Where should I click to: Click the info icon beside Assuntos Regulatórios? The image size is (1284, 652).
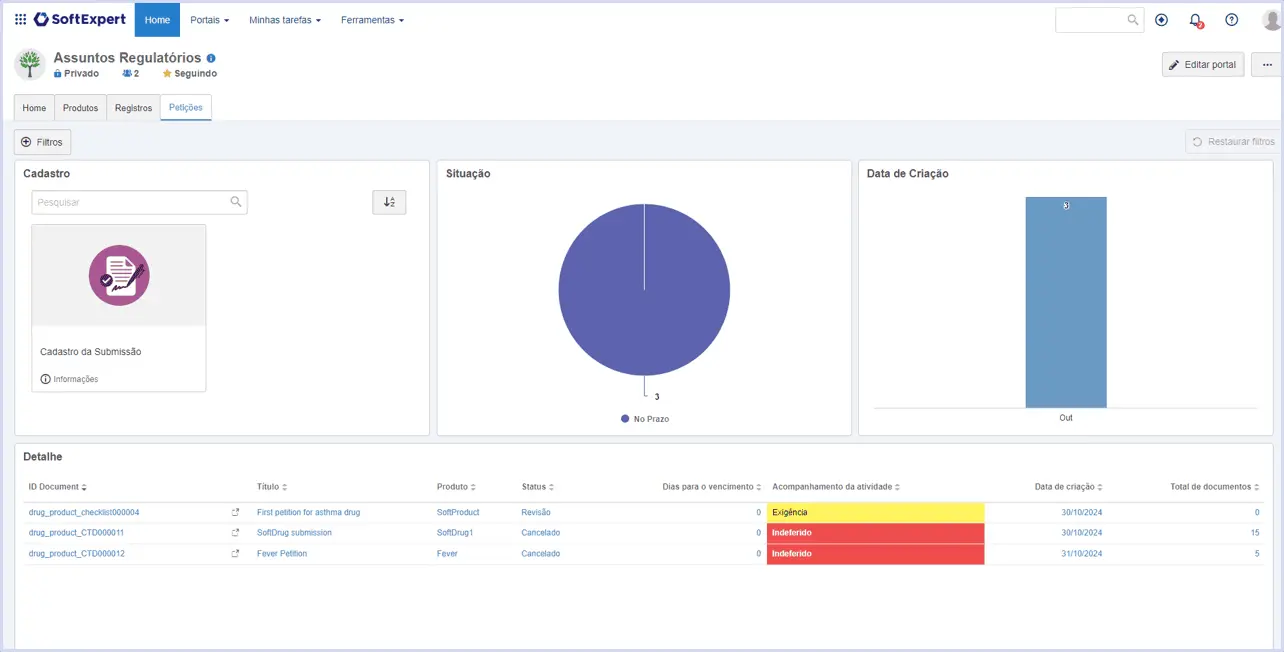211,58
